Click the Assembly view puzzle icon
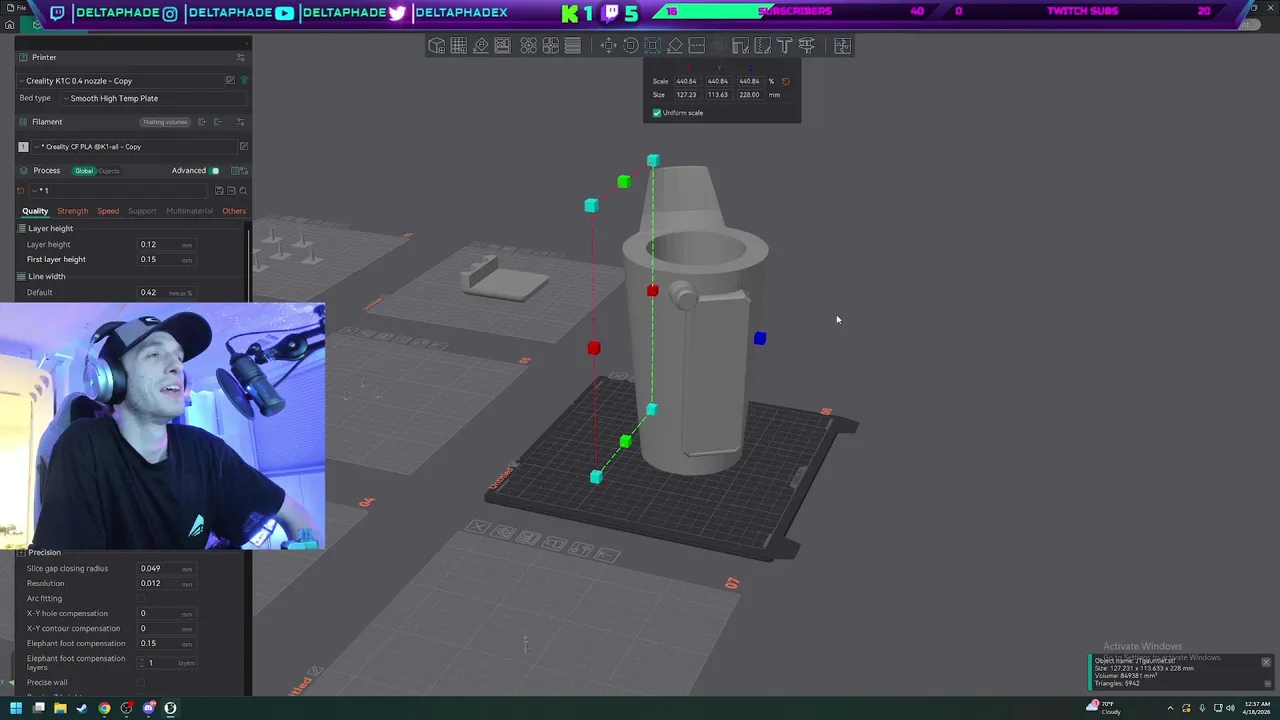Viewport: 1280px width, 720px height. (842, 46)
